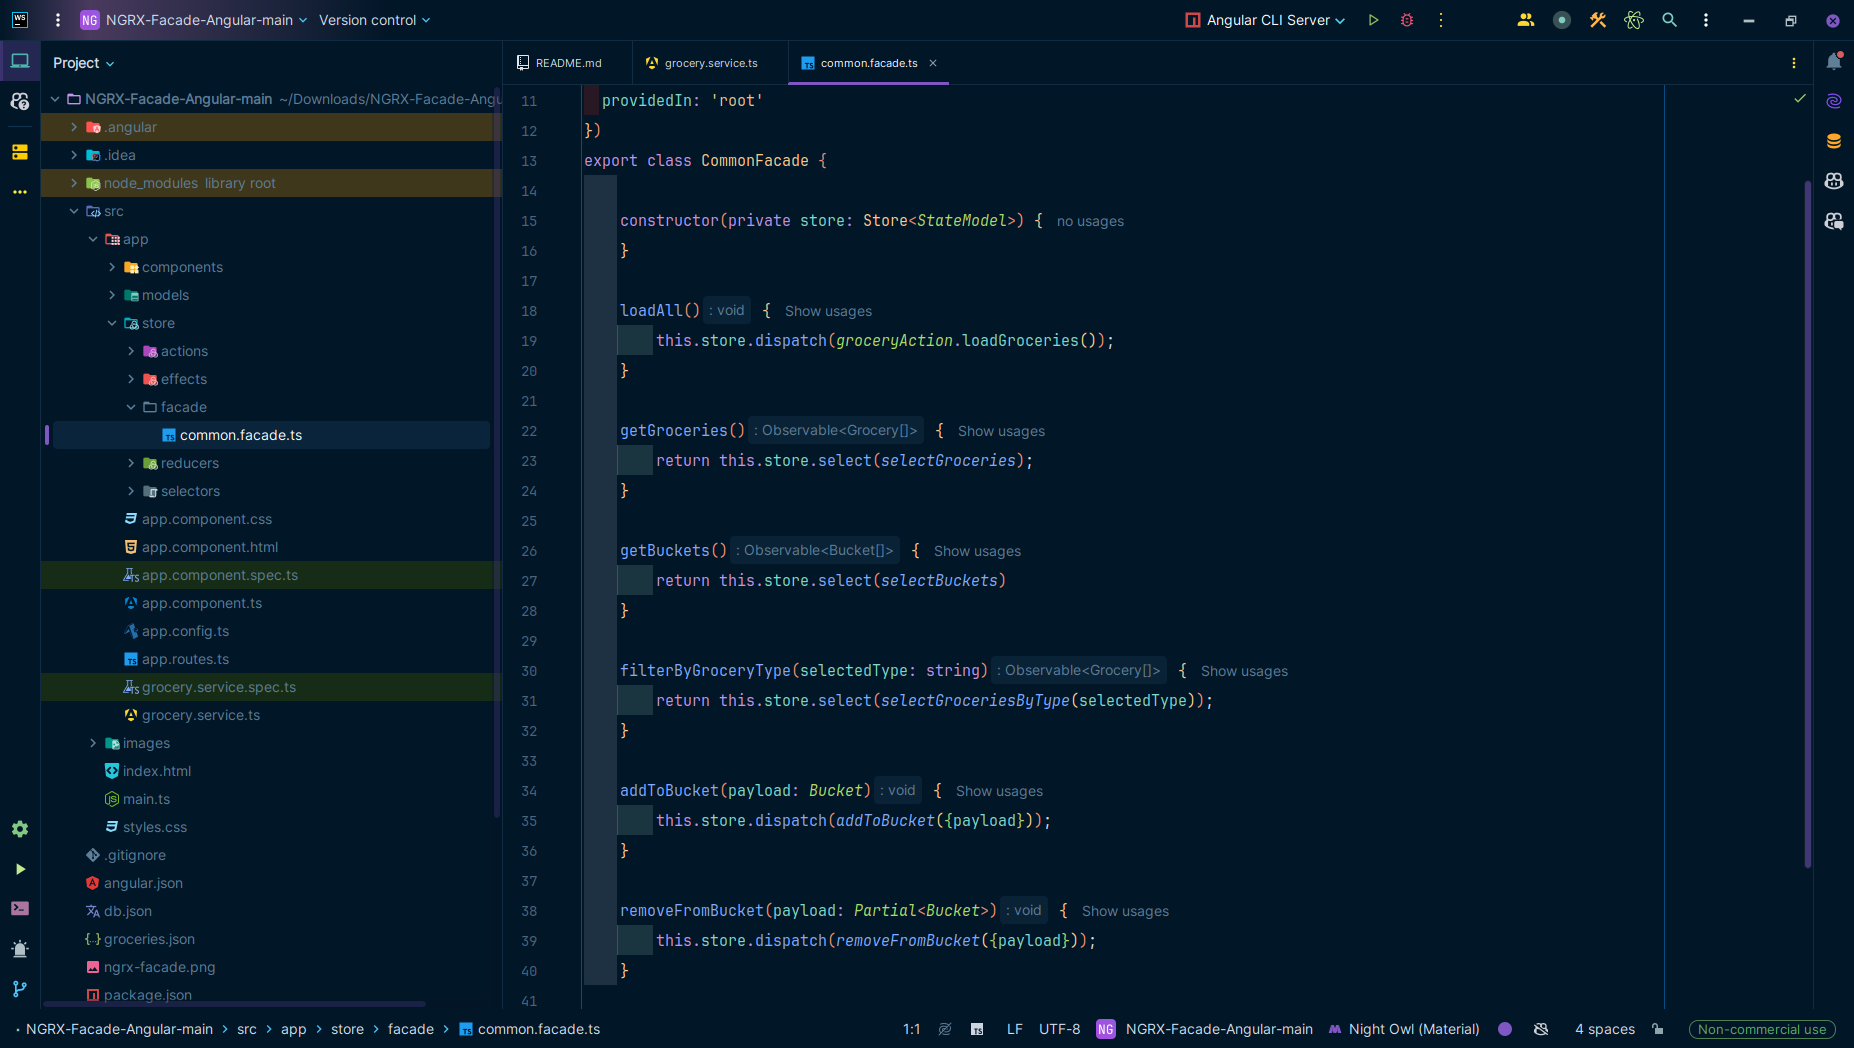1854x1048 pixels.
Task: Show more tool windows ellipsis
Action: pyautogui.click(x=20, y=192)
